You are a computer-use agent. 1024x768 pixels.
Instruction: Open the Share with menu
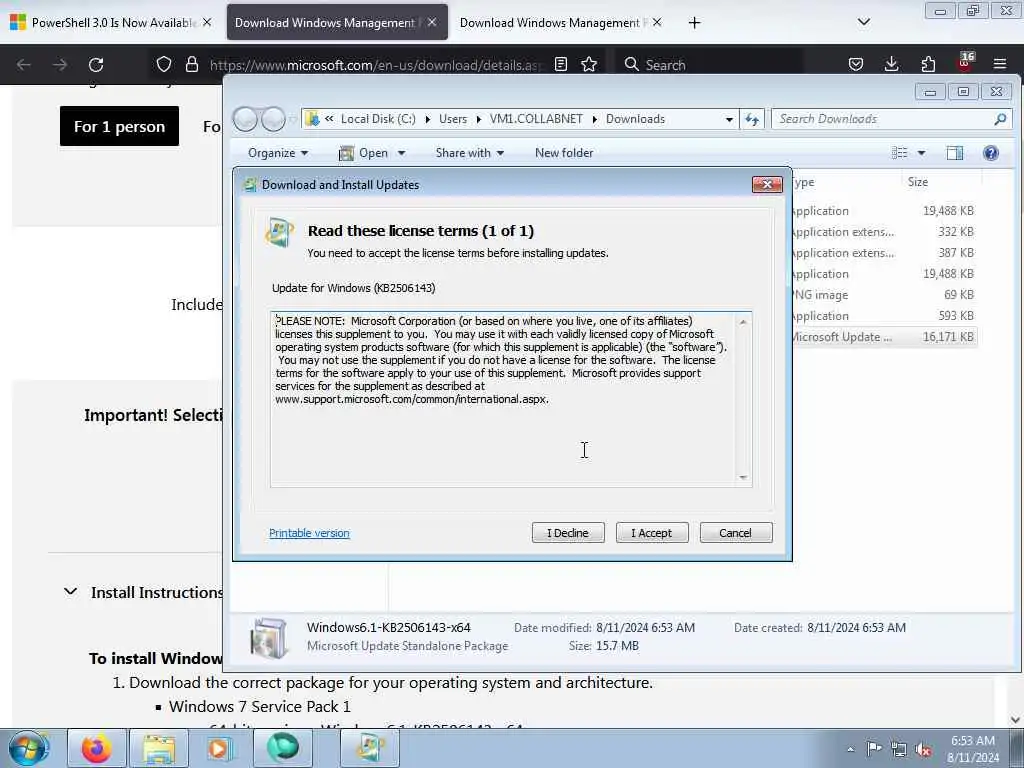469,153
